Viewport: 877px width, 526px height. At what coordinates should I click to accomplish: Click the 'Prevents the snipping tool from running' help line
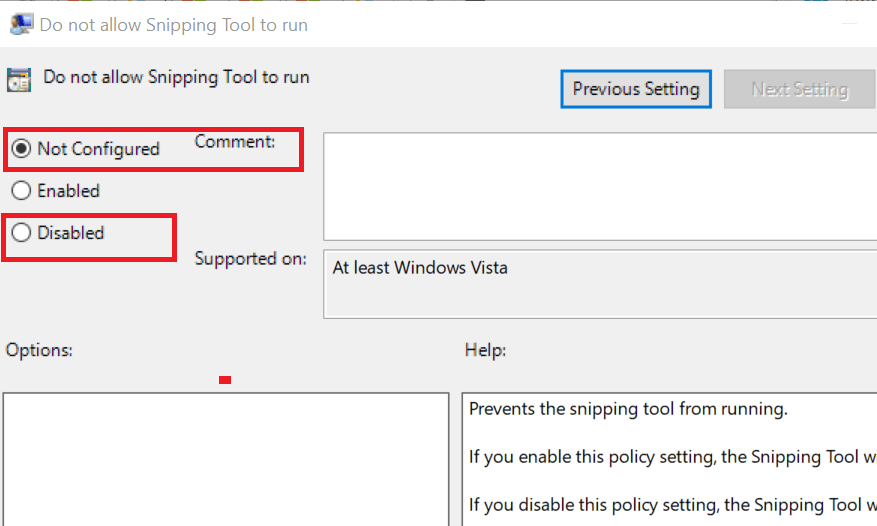pyautogui.click(x=628, y=409)
